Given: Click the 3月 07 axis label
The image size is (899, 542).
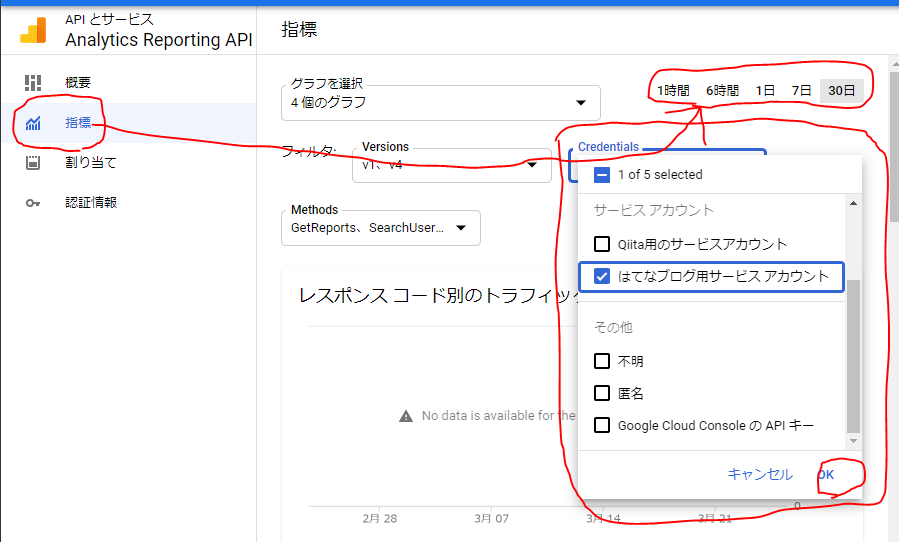Looking at the screenshot, I should click(x=491, y=518).
